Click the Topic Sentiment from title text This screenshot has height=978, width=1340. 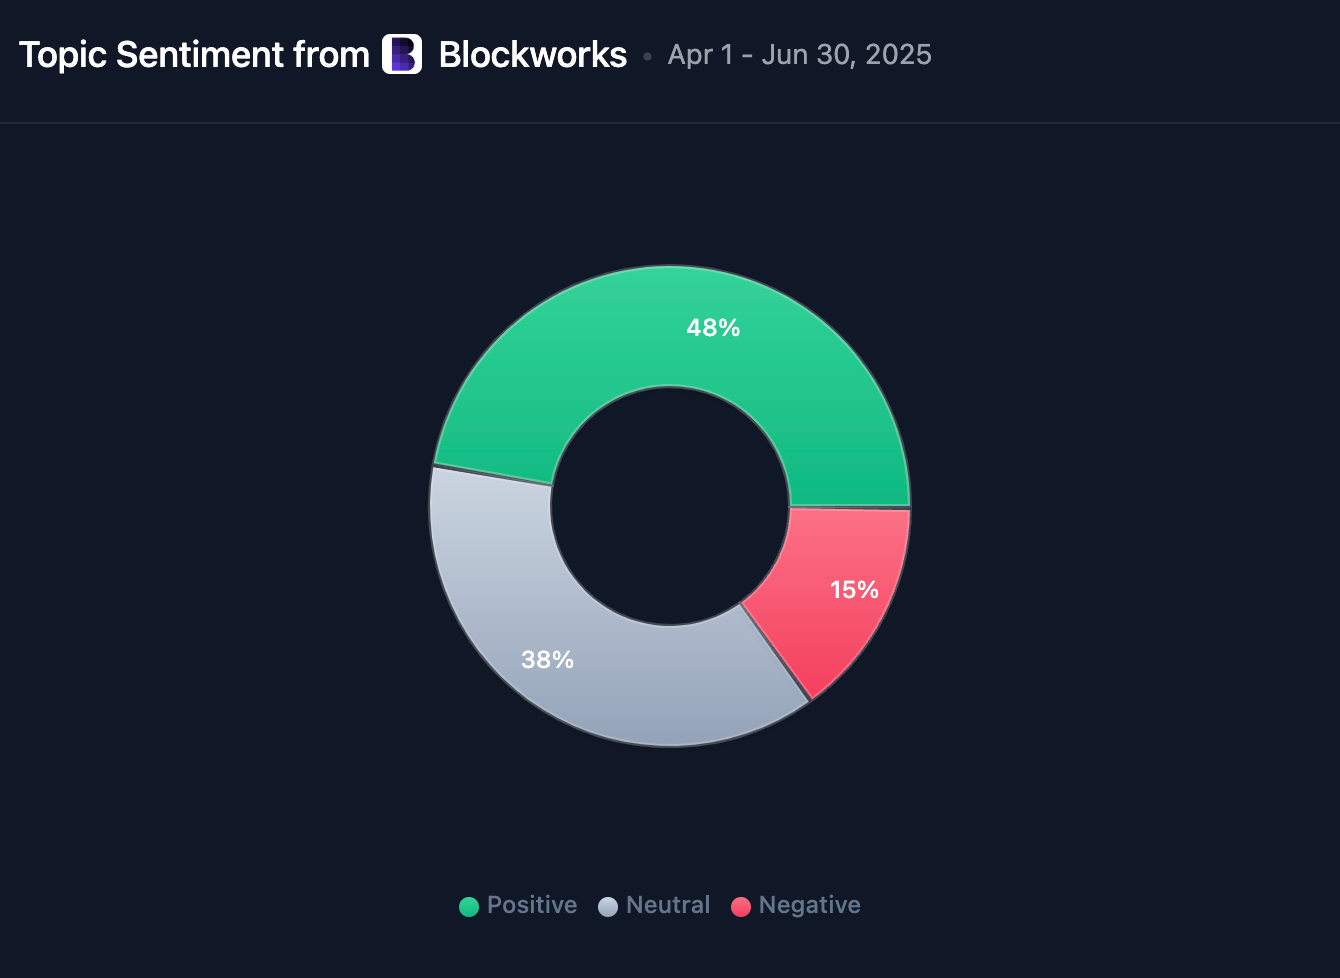pyautogui.click(x=194, y=55)
